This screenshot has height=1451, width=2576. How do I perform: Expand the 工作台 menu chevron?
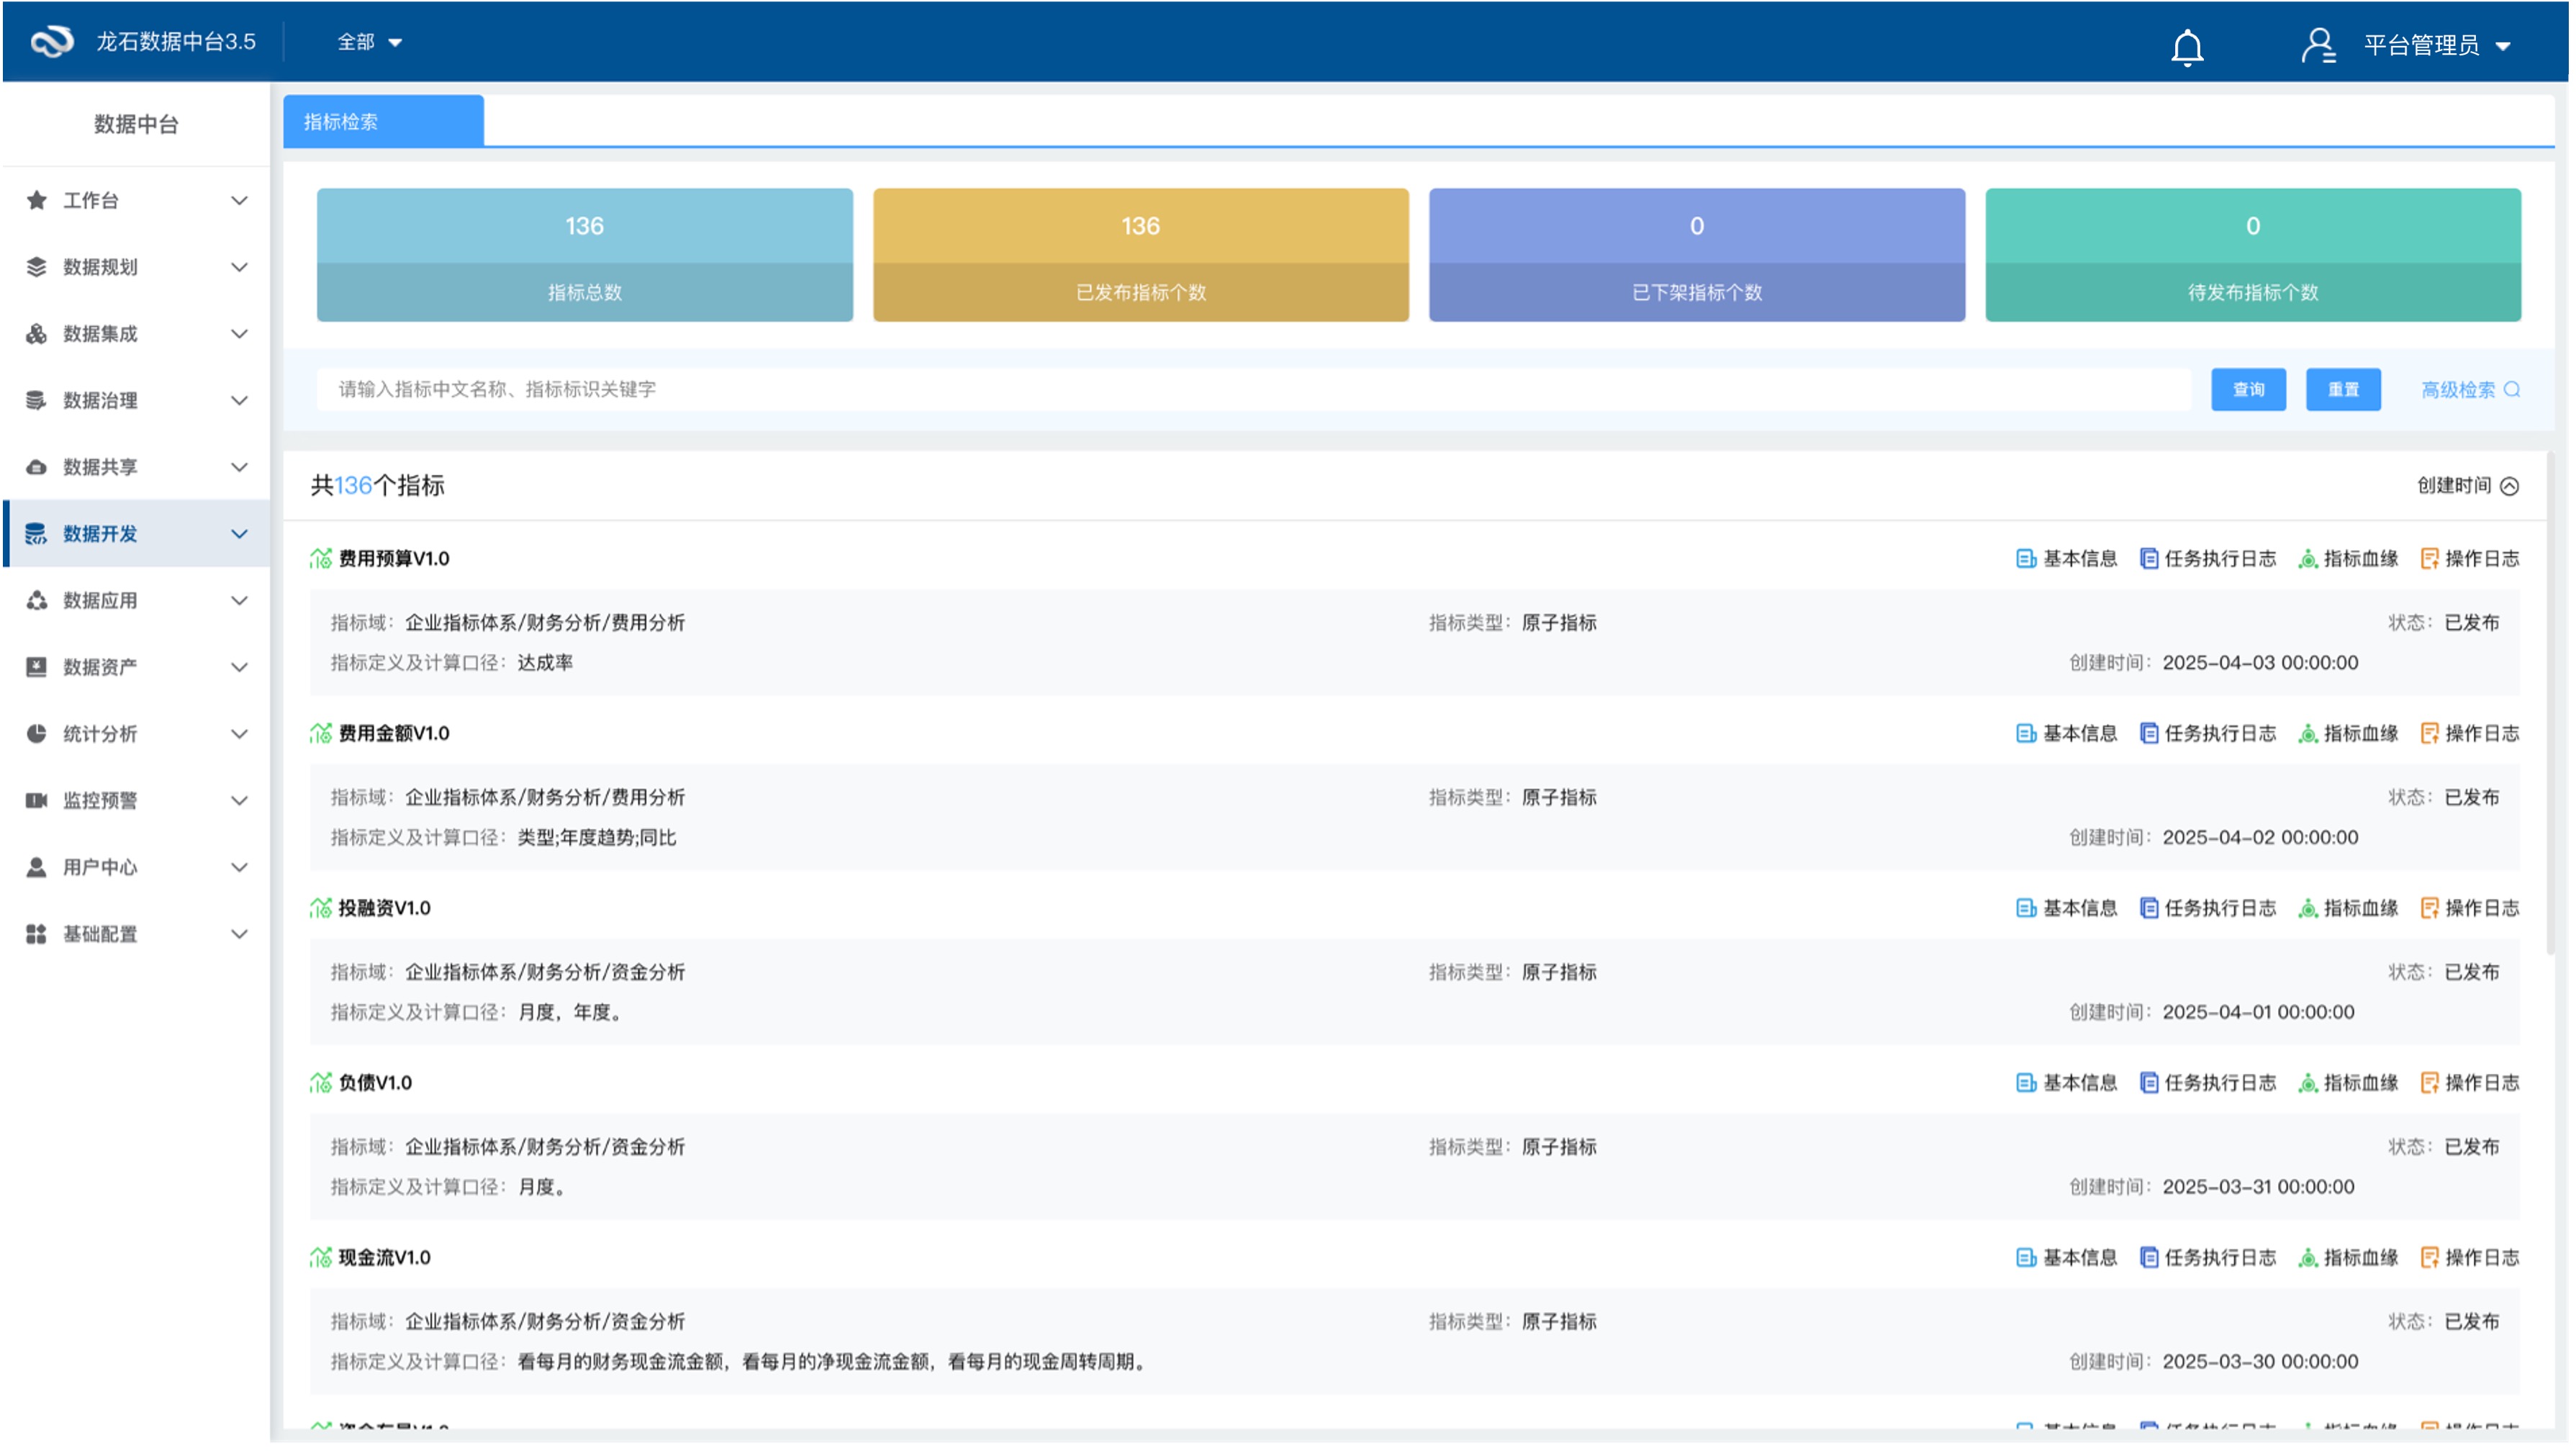[x=239, y=201]
